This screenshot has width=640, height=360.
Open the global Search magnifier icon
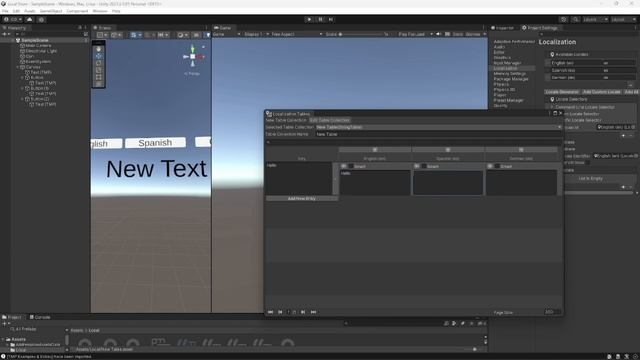[x=576, y=19]
